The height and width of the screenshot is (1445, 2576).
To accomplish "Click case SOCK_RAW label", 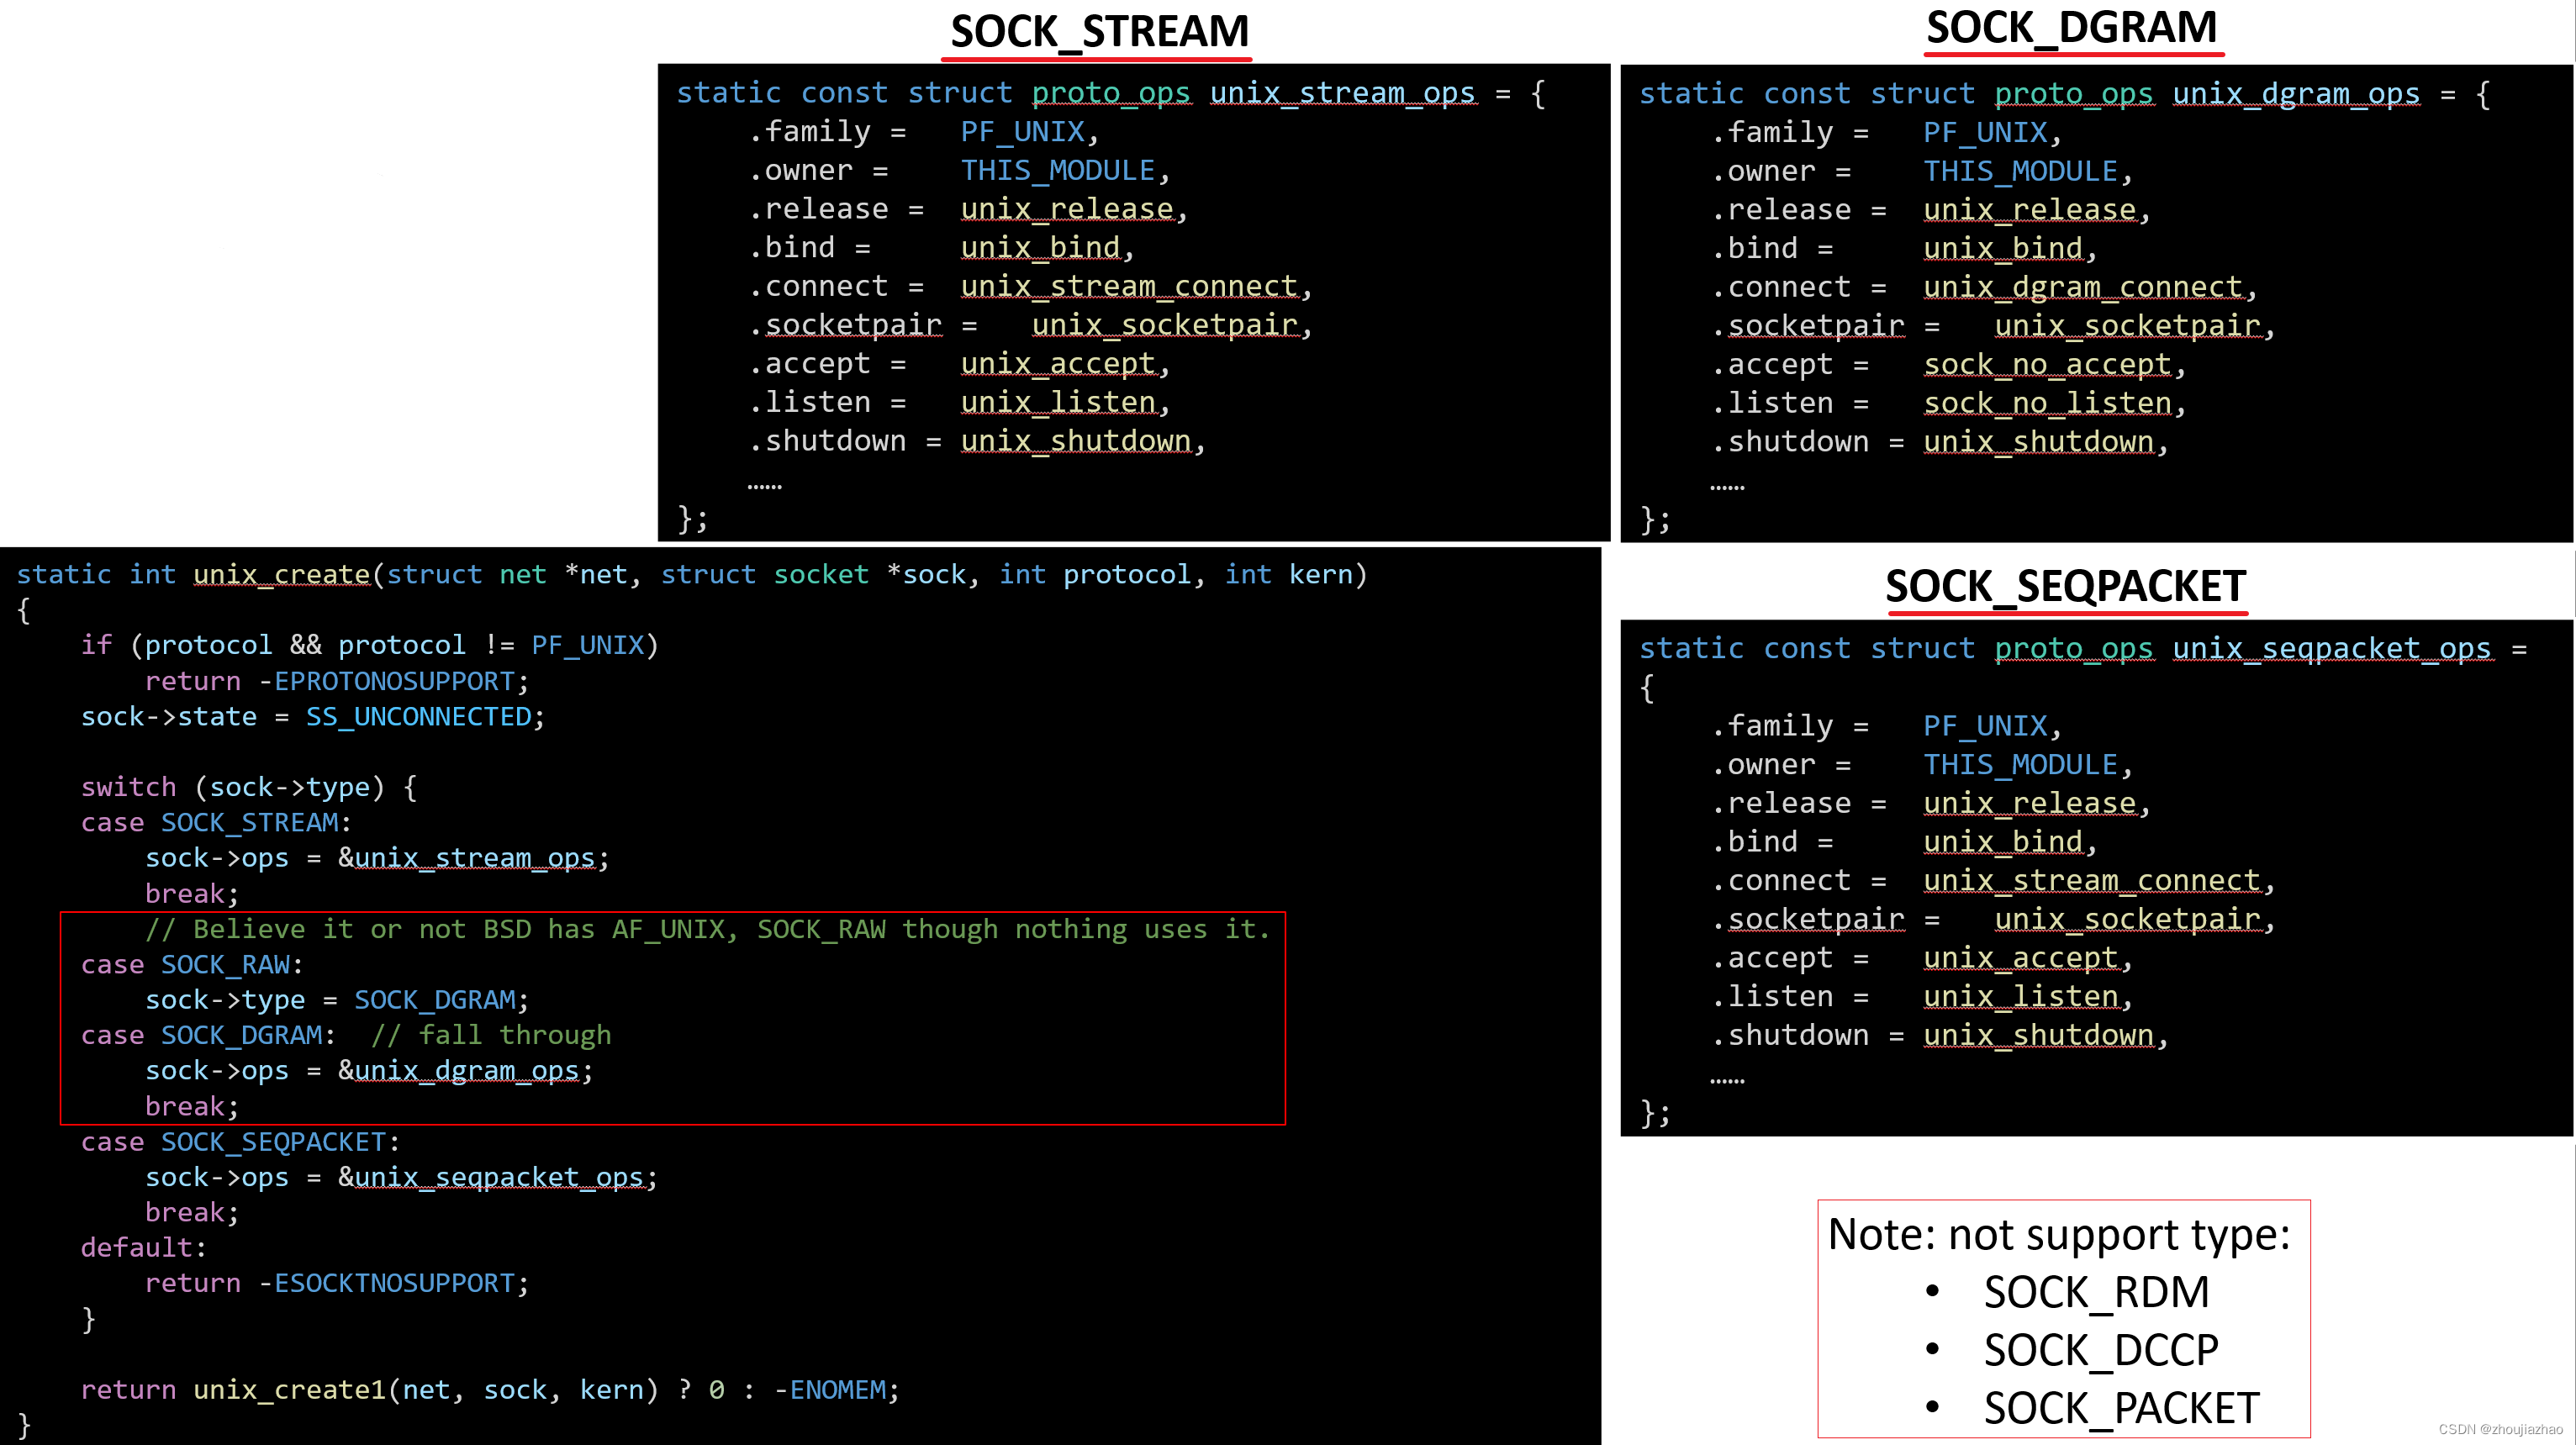I will coord(192,965).
